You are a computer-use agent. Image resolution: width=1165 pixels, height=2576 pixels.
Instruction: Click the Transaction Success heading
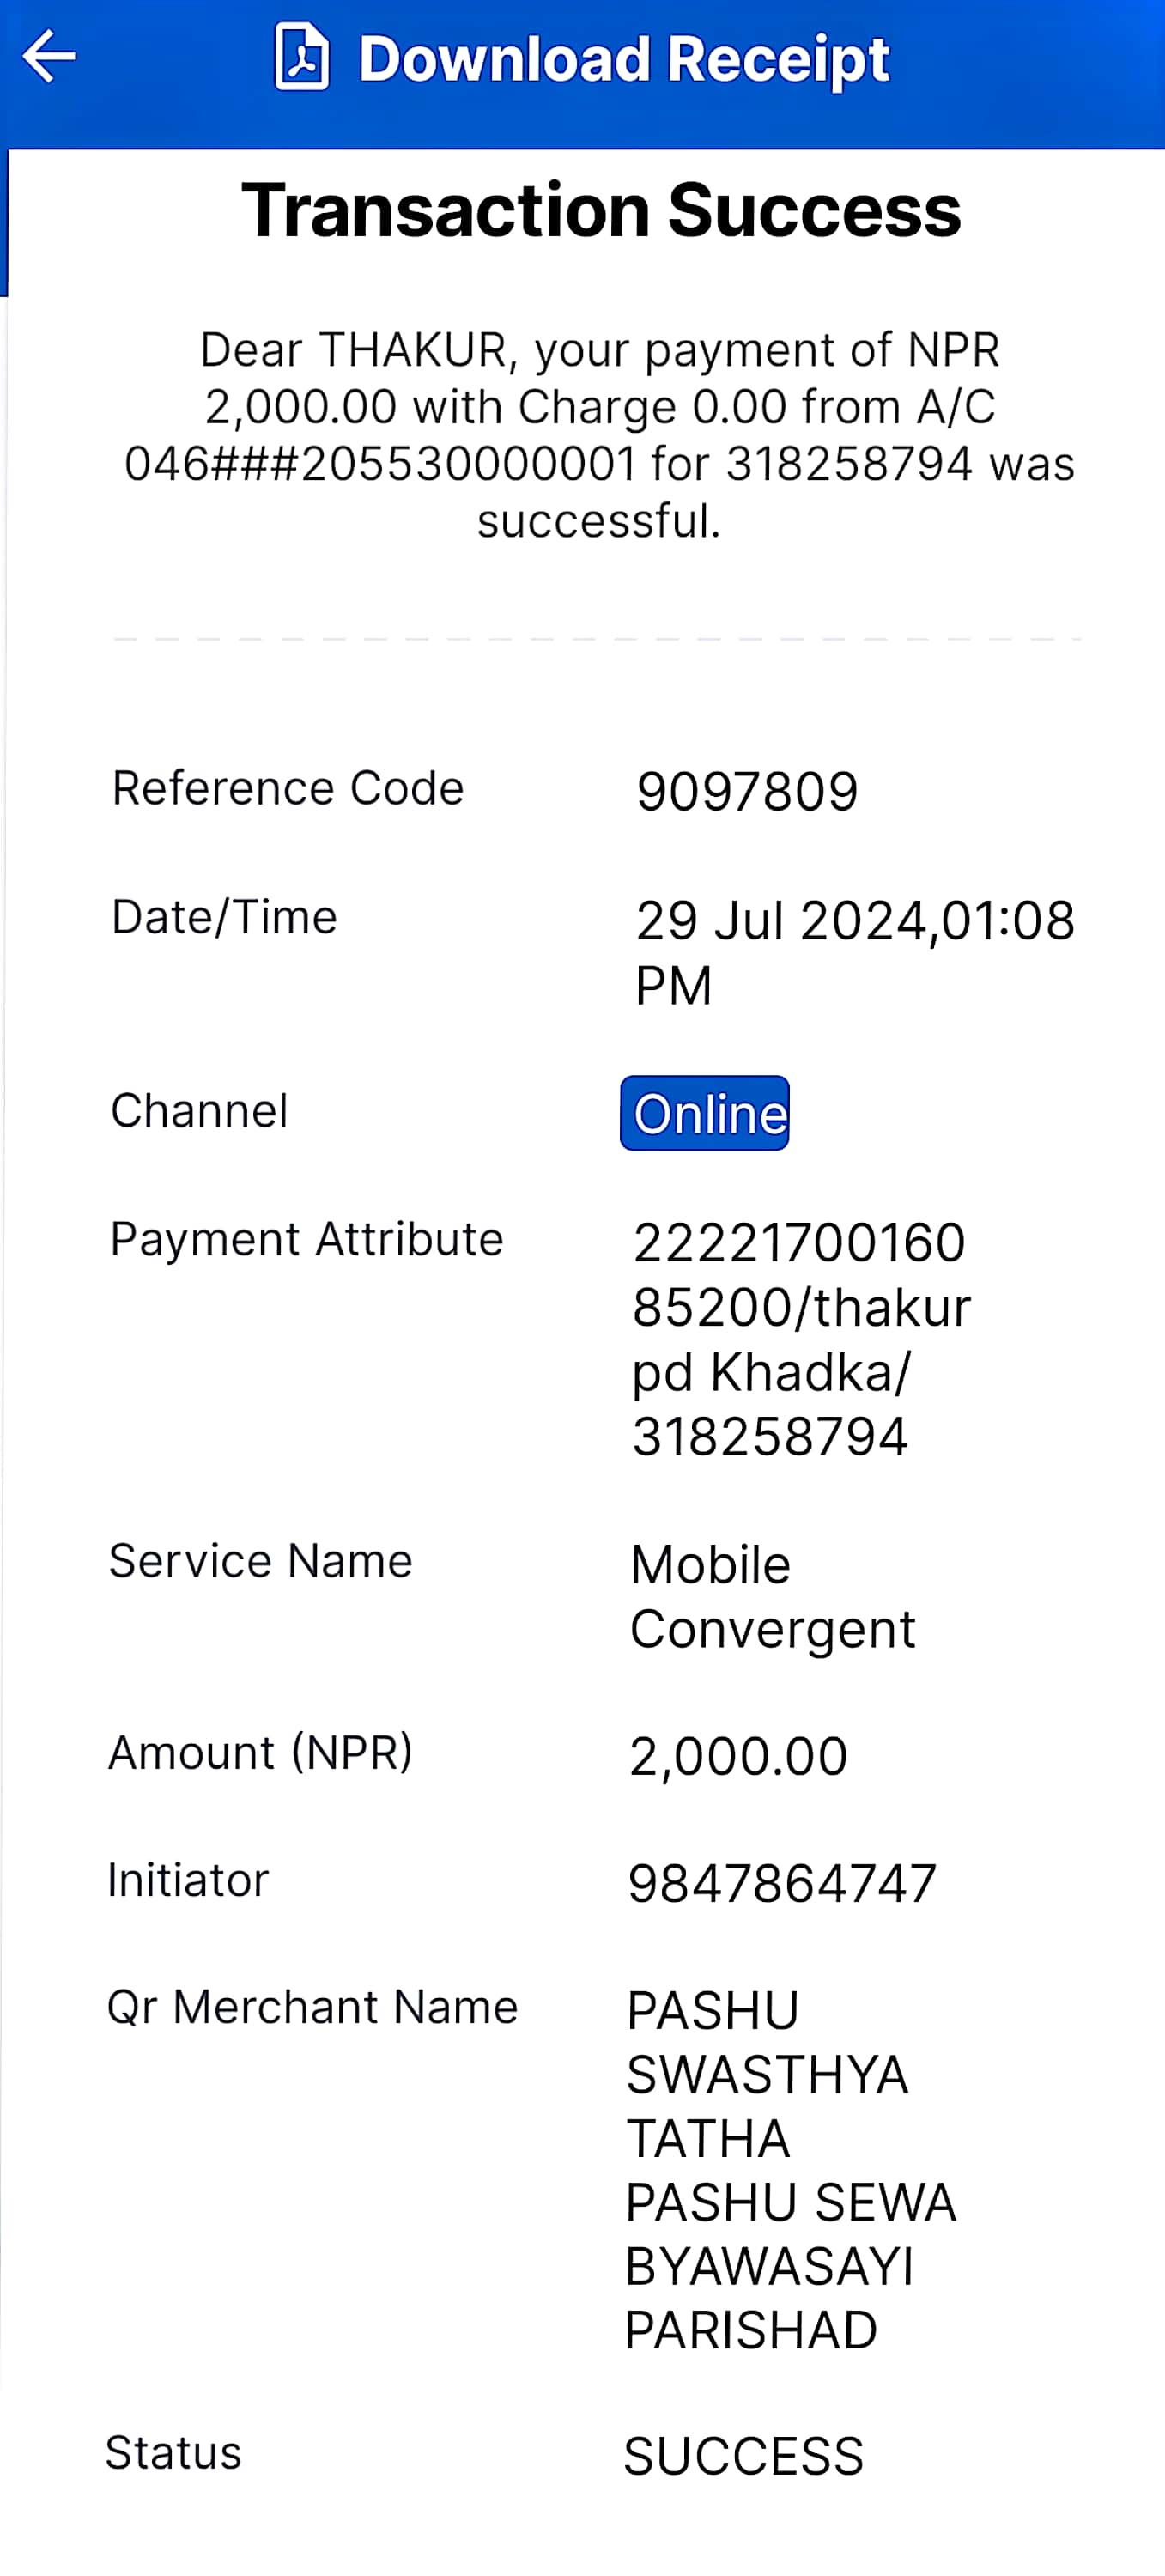[601, 210]
